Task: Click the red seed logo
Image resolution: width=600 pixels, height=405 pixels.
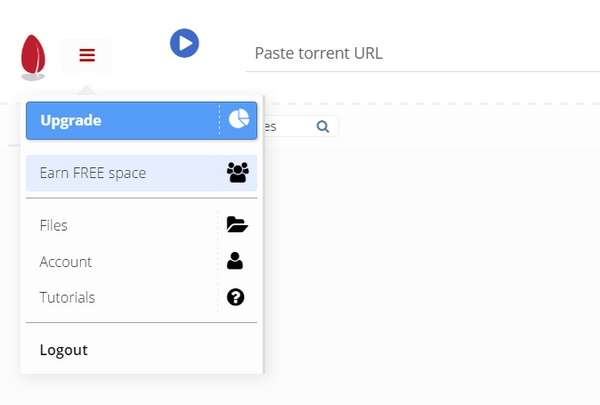Action: click(33, 57)
